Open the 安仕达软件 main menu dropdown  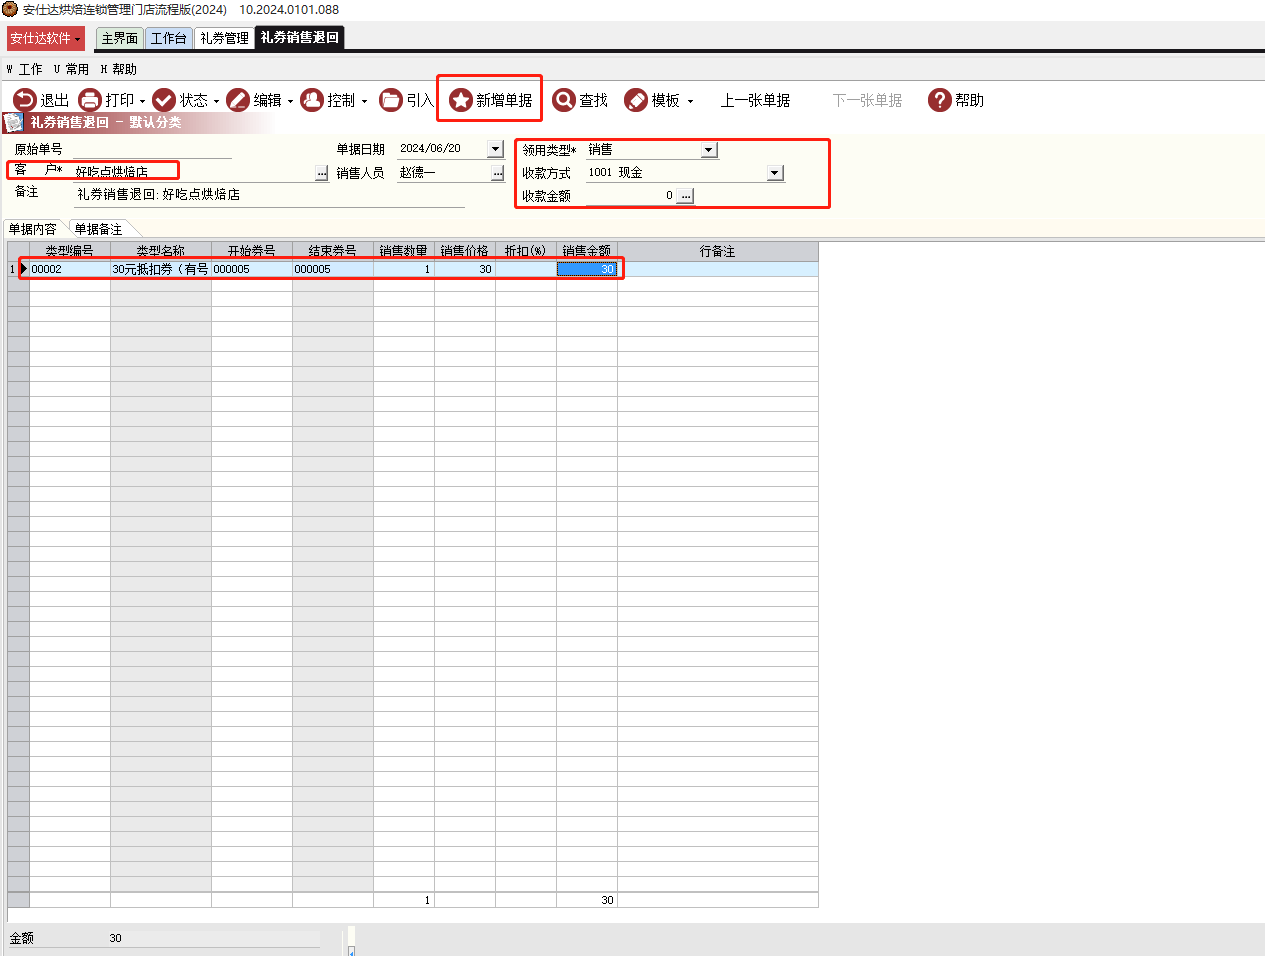coord(46,38)
